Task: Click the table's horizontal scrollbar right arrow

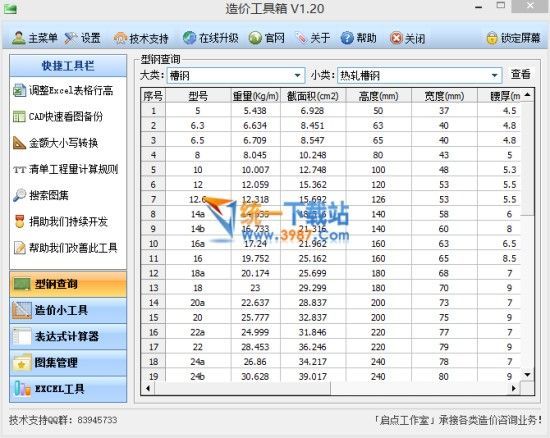Action: click(x=514, y=388)
